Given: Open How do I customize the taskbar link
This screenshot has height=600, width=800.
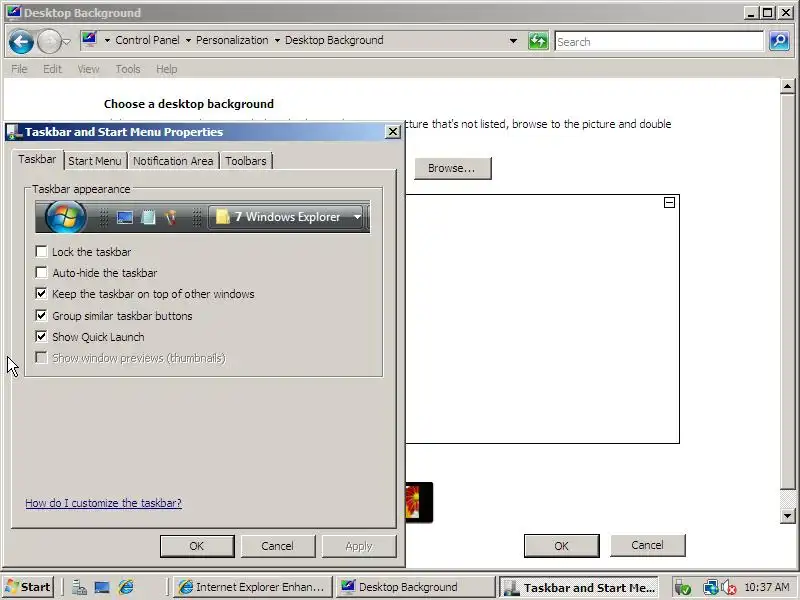Looking at the screenshot, I should click(x=104, y=503).
